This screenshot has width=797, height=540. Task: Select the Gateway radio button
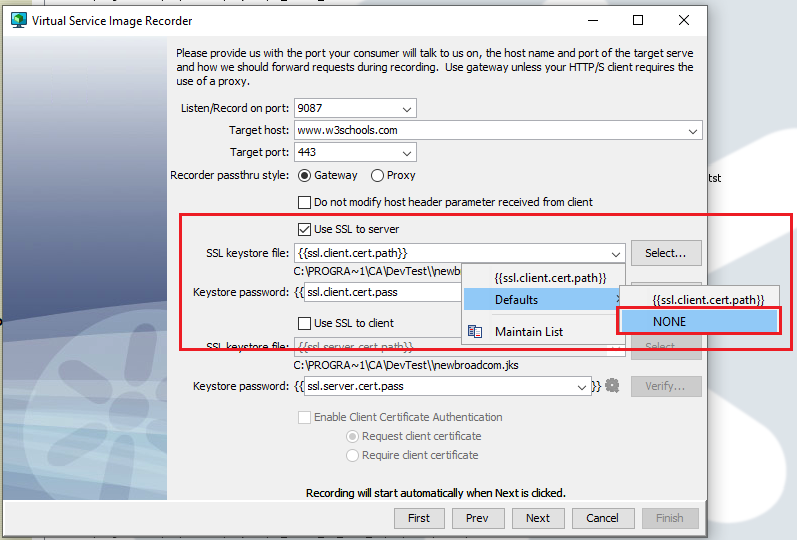pos(305,176)
